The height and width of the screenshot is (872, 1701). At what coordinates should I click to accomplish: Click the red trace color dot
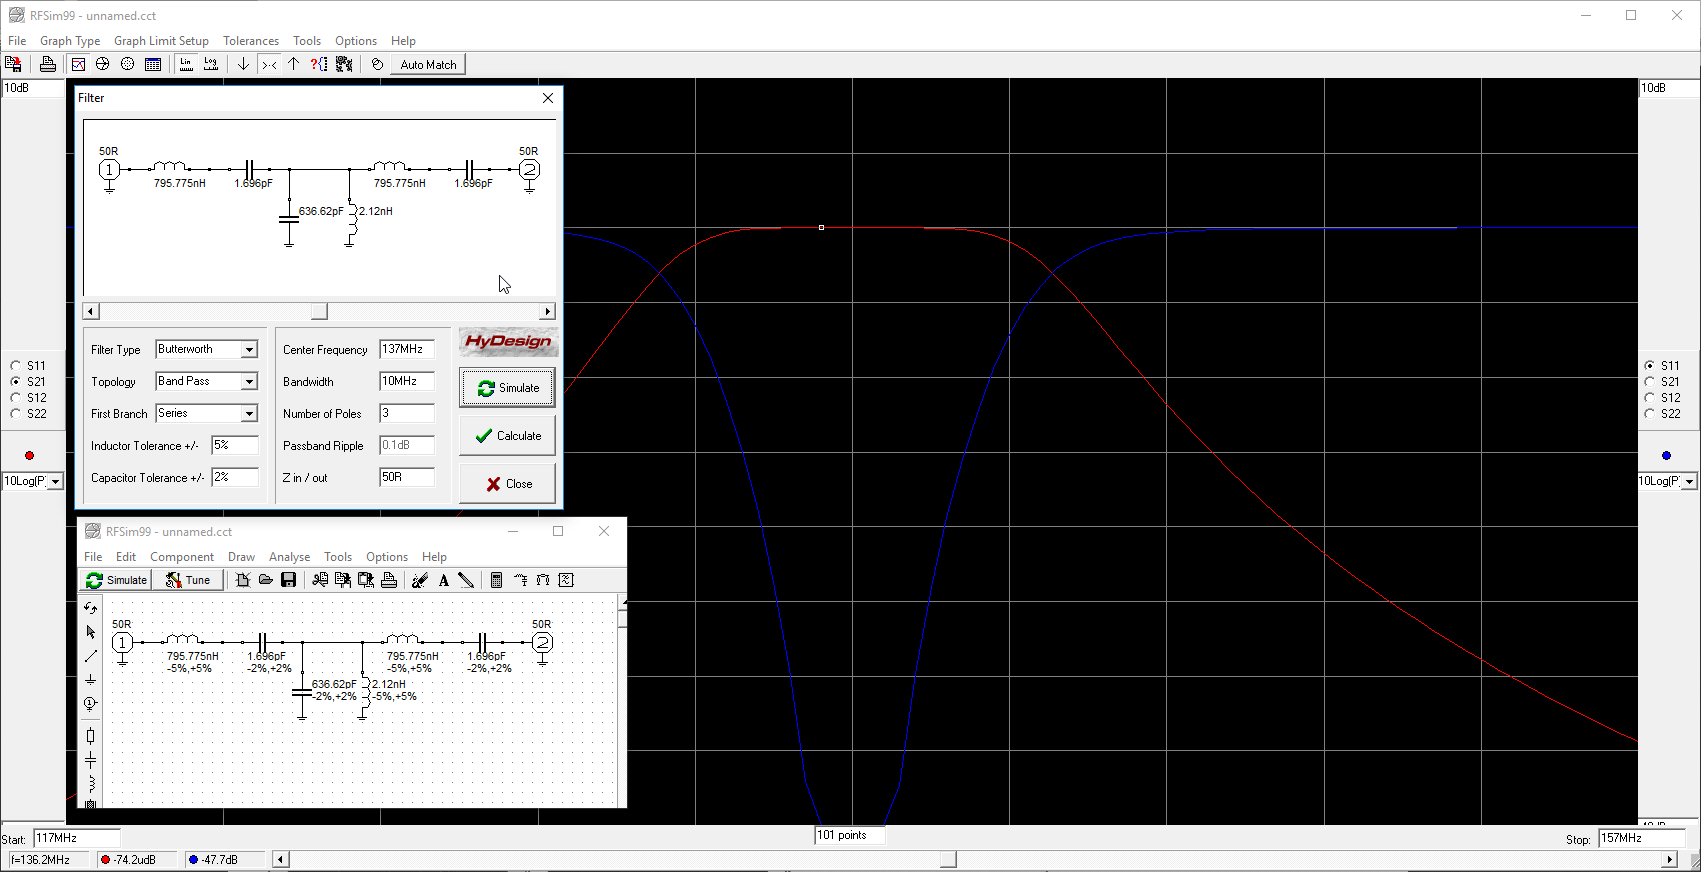tap(29, 456)
